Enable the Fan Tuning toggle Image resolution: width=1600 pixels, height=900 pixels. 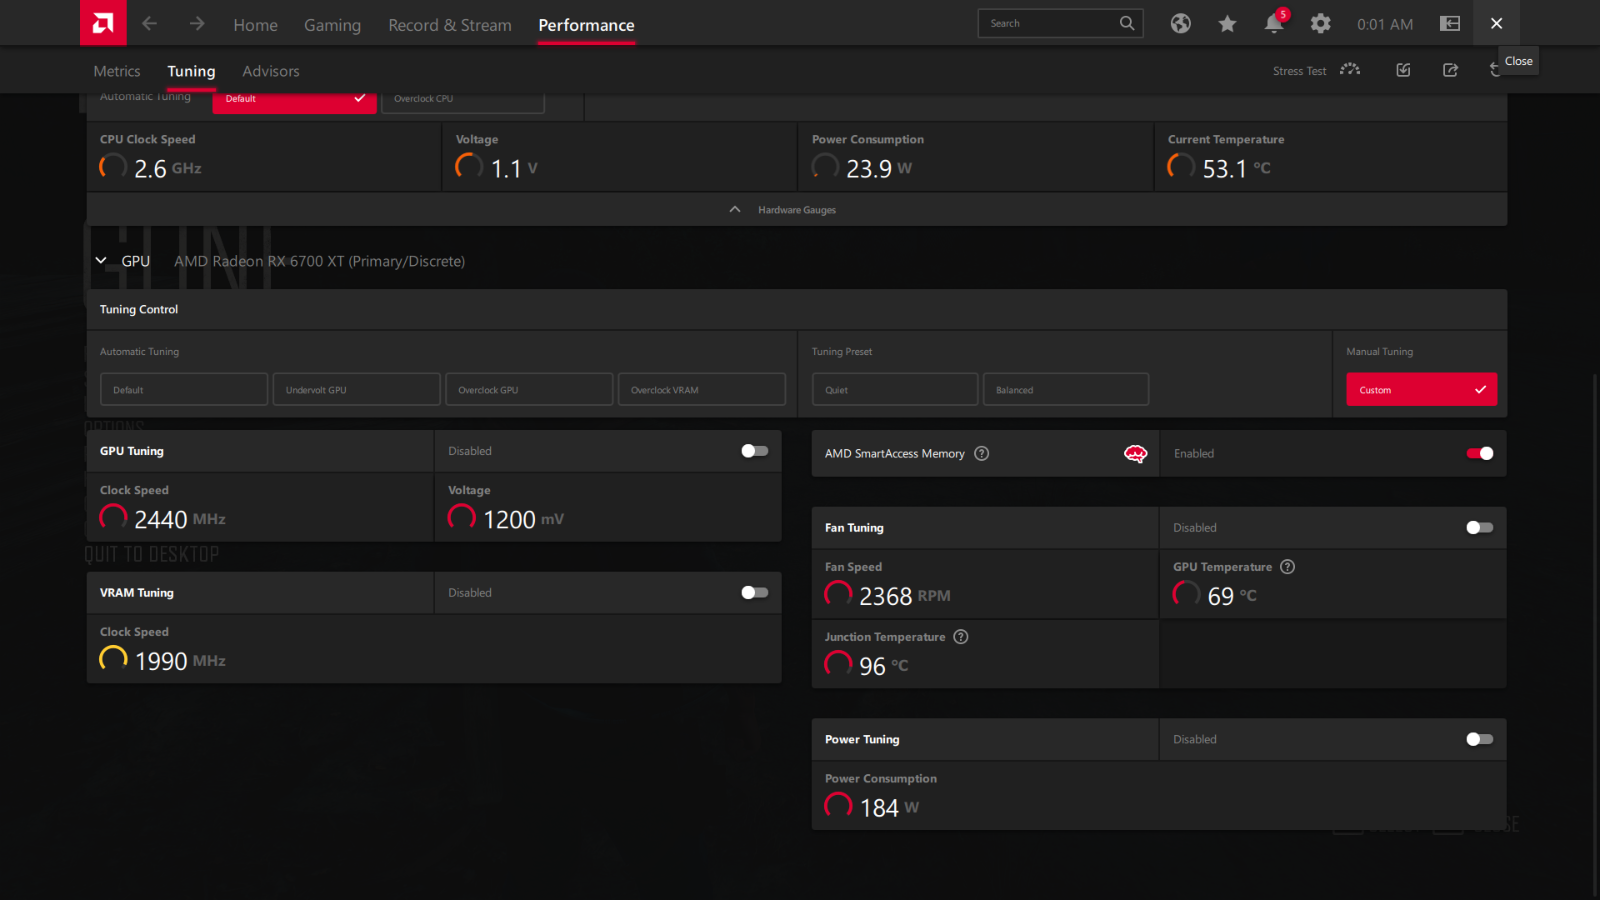(x=1480, y=528)
